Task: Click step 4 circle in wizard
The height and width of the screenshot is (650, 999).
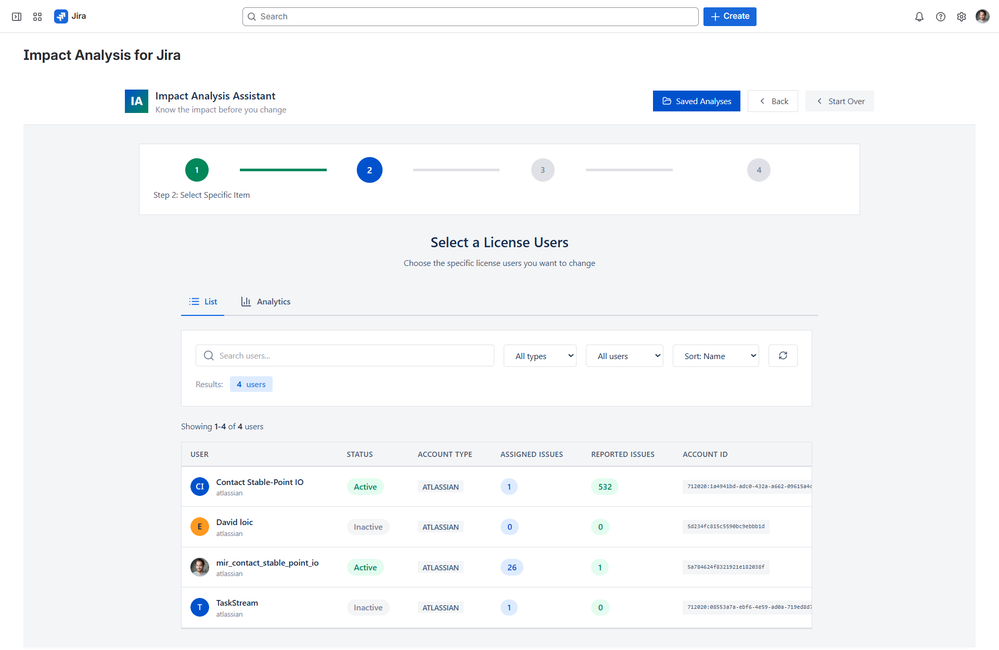Action: pos(759,170)
